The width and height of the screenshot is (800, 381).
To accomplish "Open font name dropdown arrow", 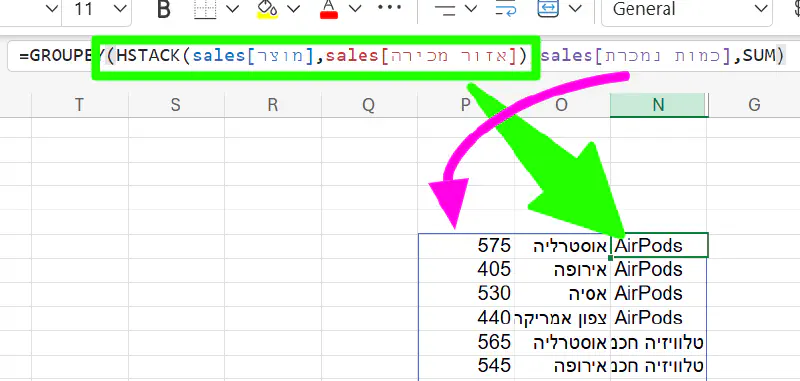I will tap(52, 9).
